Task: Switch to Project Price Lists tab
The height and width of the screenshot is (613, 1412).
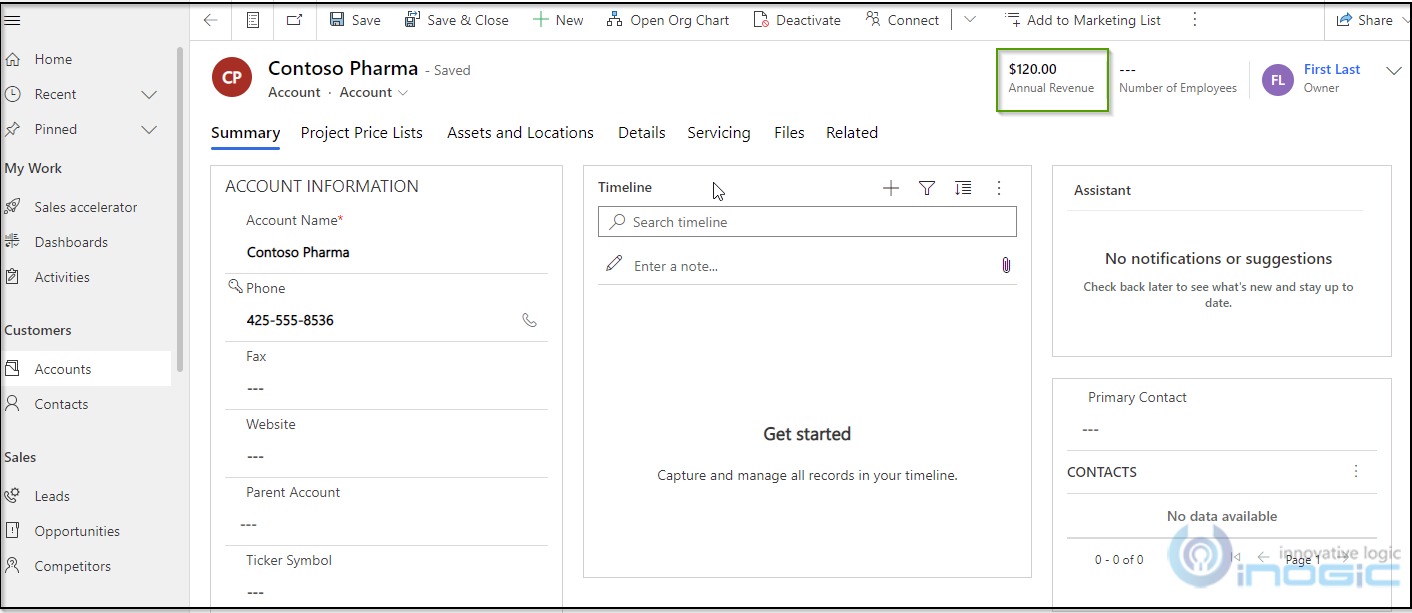Action: click(361, 133)
